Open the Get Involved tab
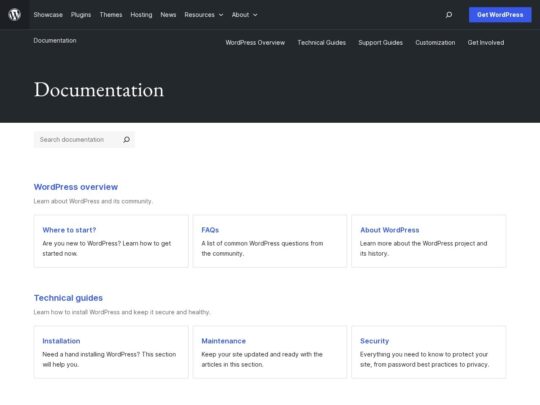The width and height of the screenshot is (540, 405). click(486, 43)
